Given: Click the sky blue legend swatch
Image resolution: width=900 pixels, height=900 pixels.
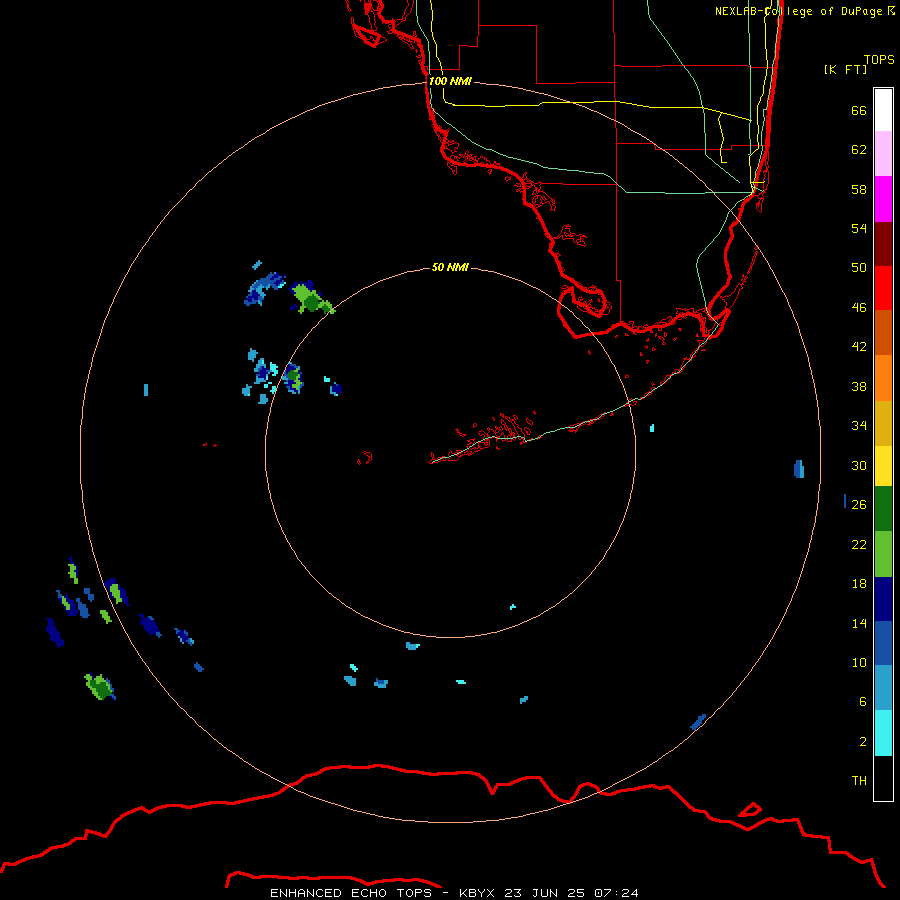Looking at the screenshot, I should [883, 688].
